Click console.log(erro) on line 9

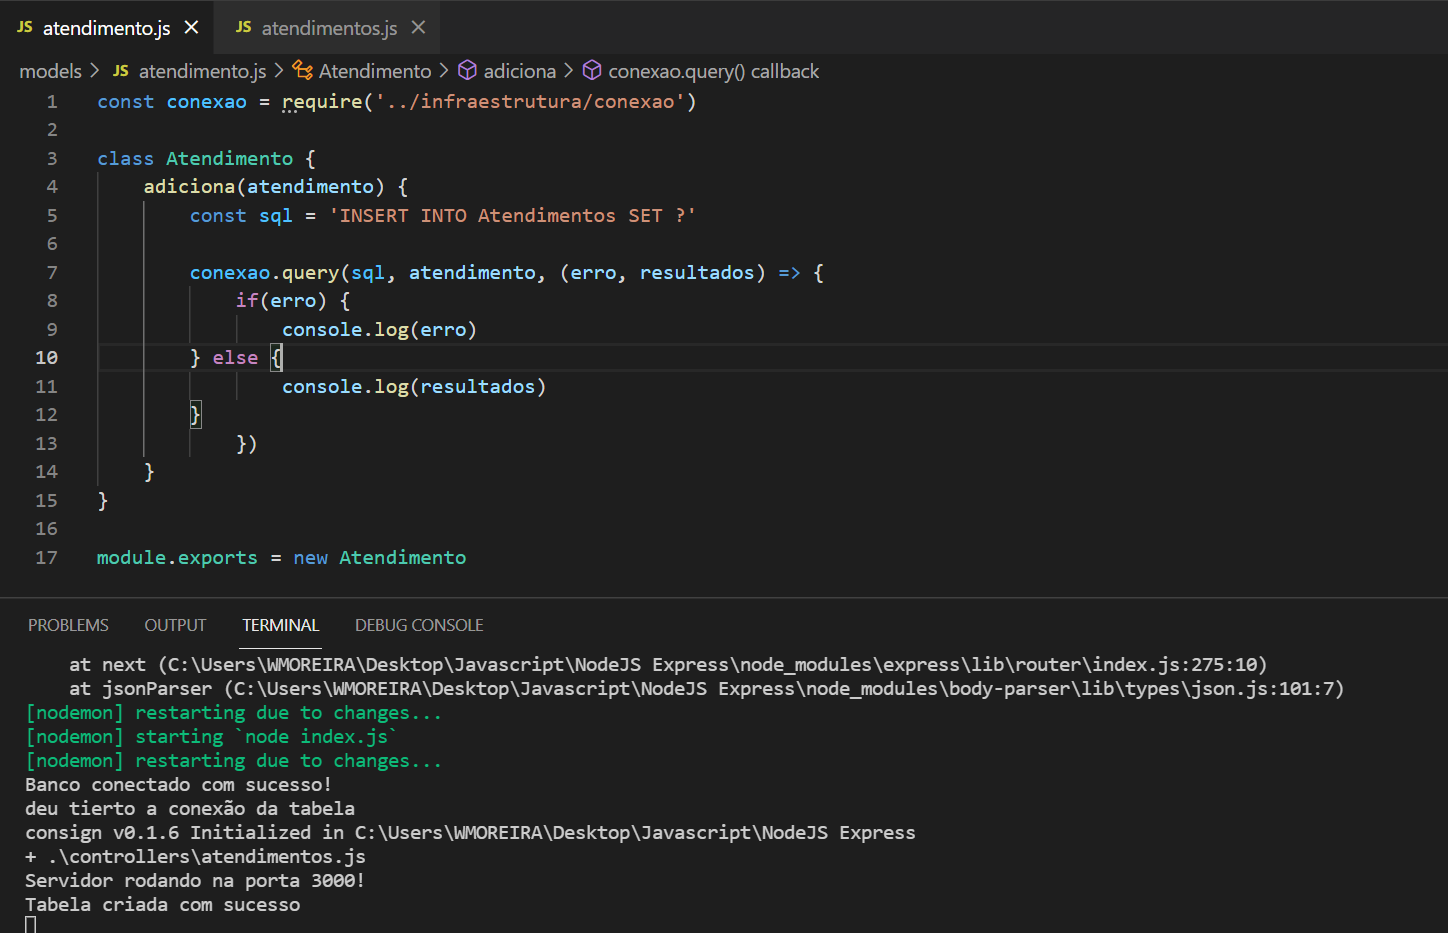click(379, 330)
